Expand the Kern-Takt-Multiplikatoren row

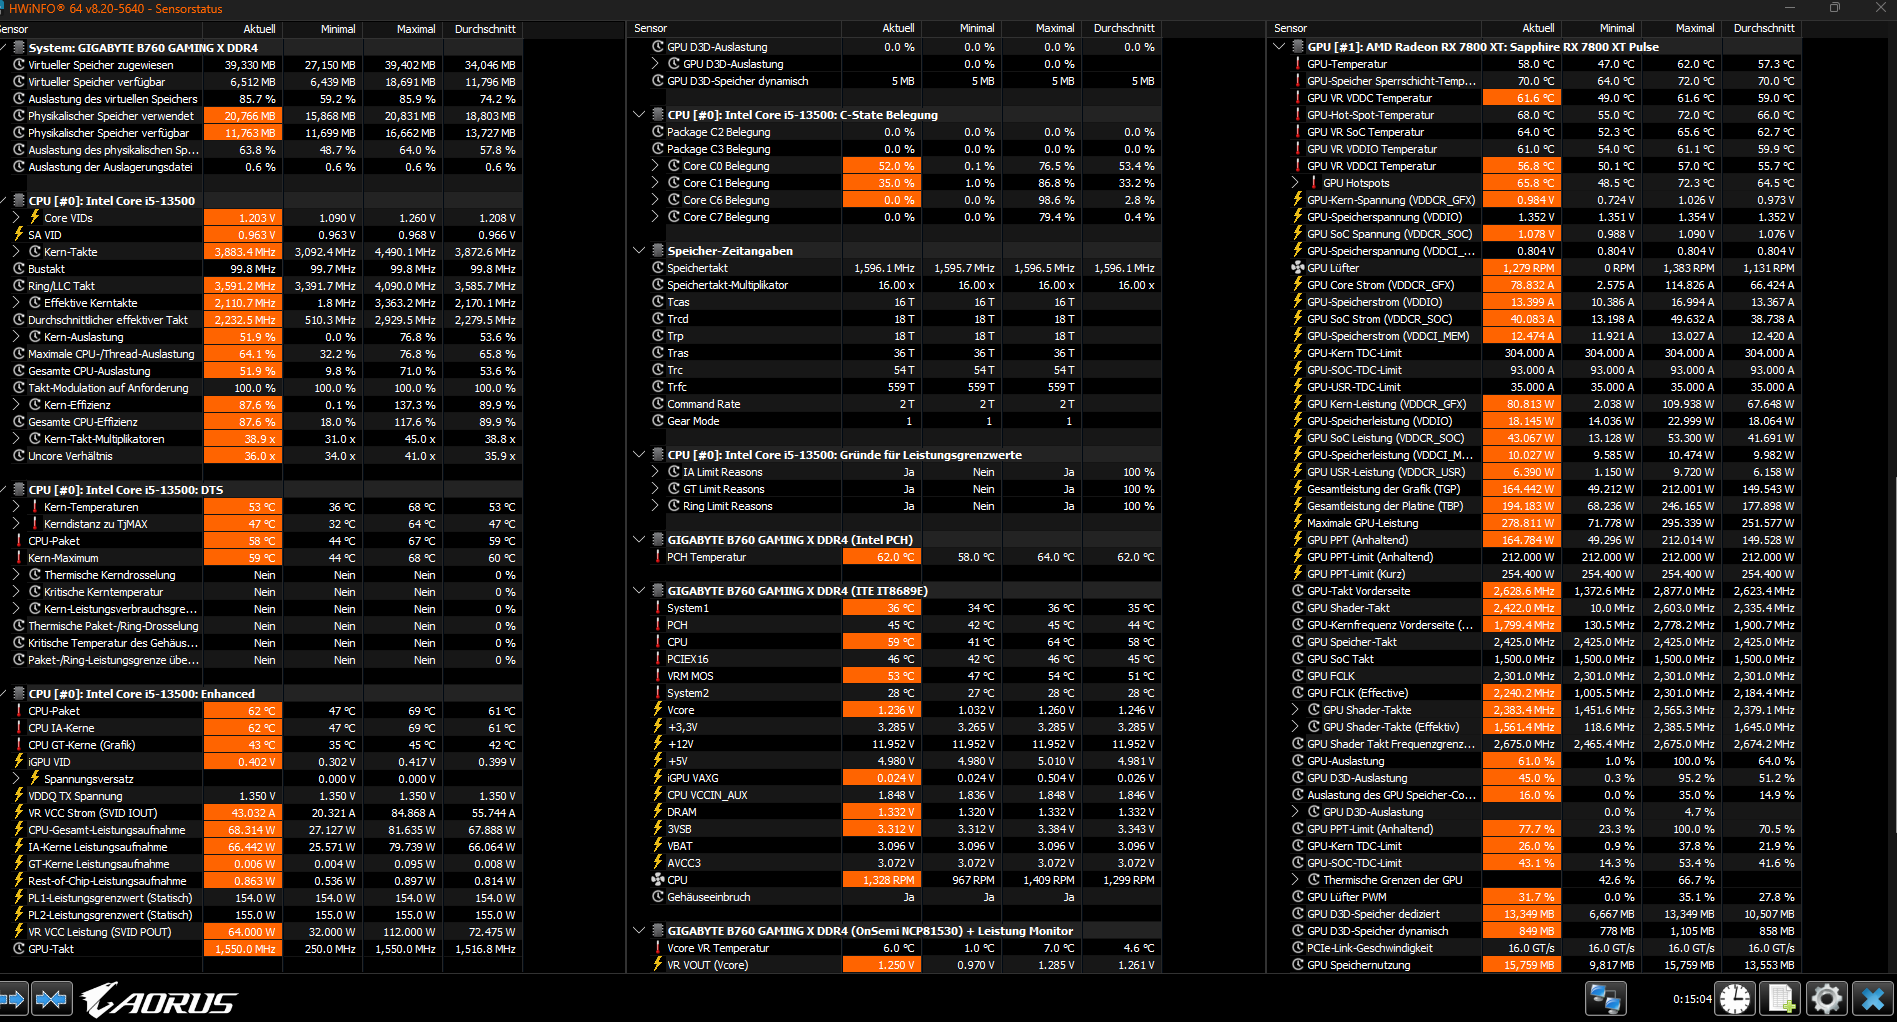(16, 439)
